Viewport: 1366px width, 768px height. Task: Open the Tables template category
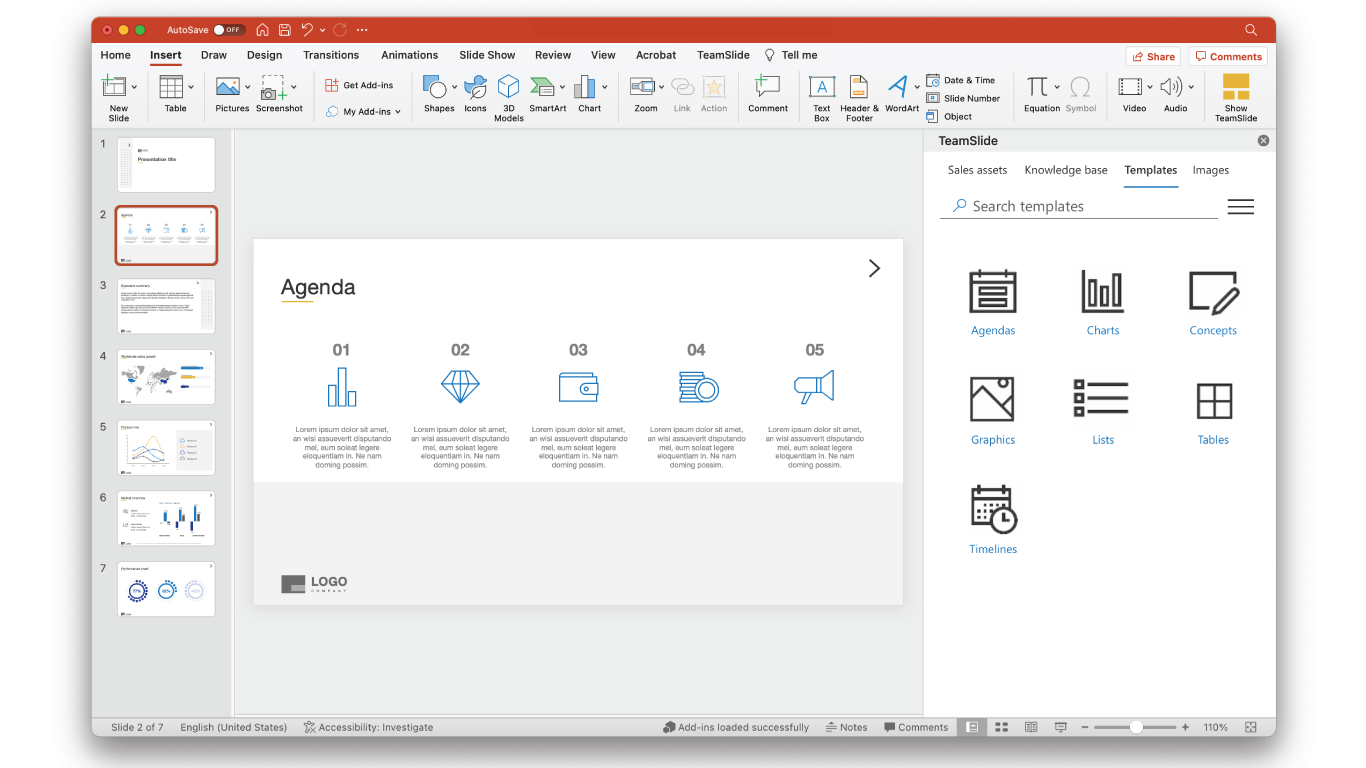1213,411
